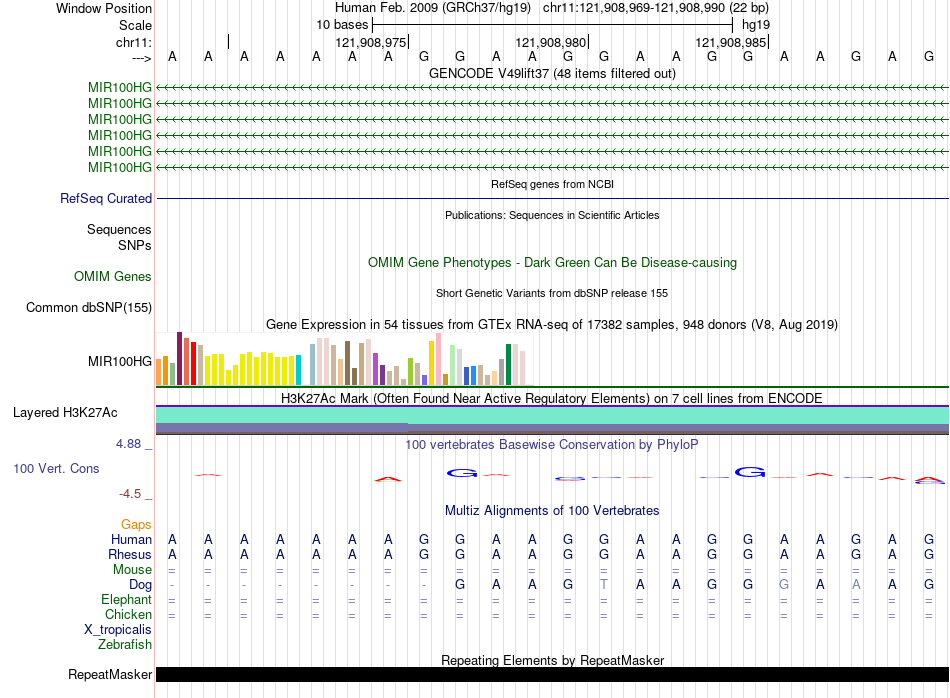Click the hg19 label beside the scale bar

pos(756,25)
